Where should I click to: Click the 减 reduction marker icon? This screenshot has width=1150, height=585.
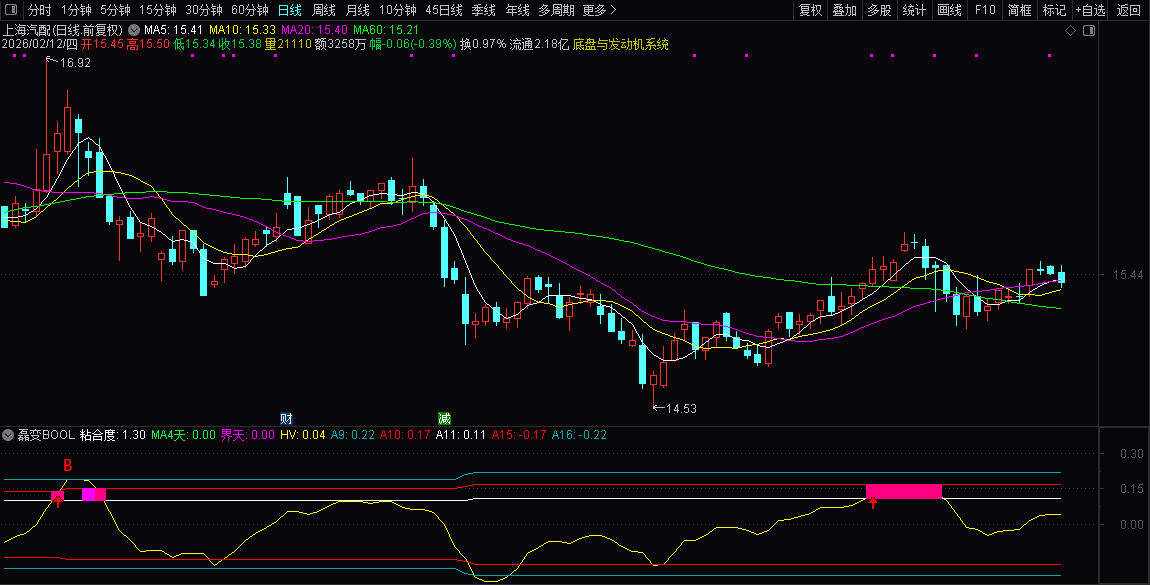[x=444, y=417]
